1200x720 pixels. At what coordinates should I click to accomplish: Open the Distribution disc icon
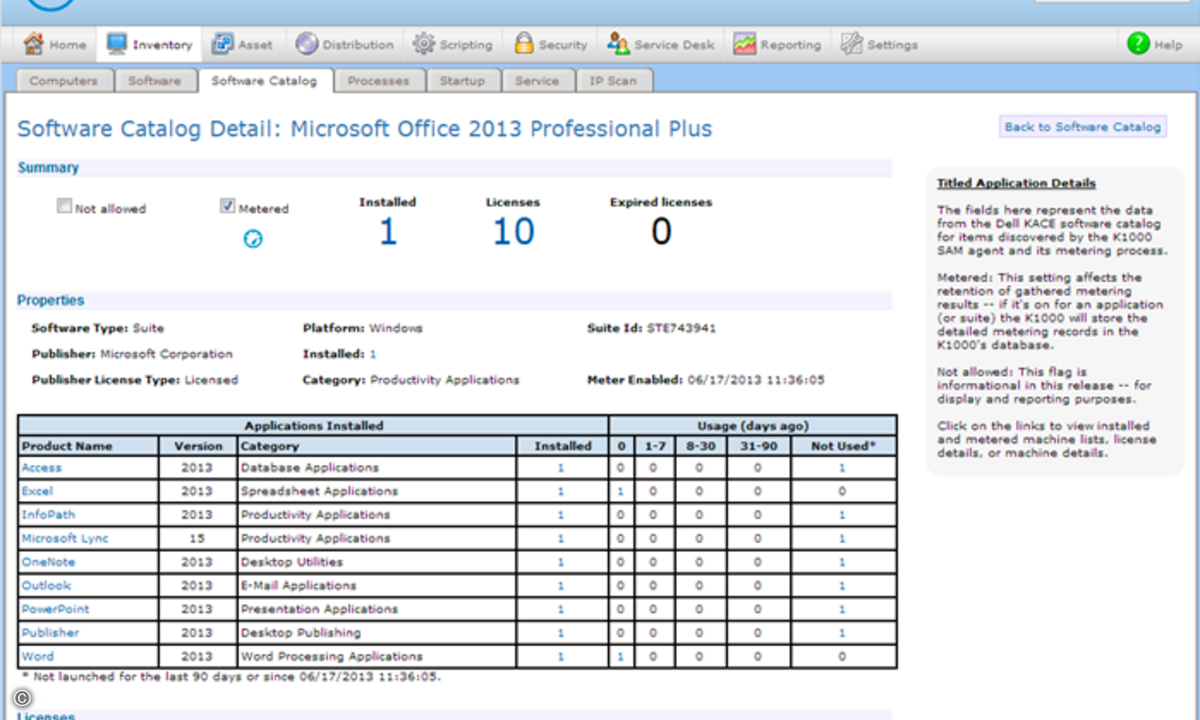tap(307, 44)
